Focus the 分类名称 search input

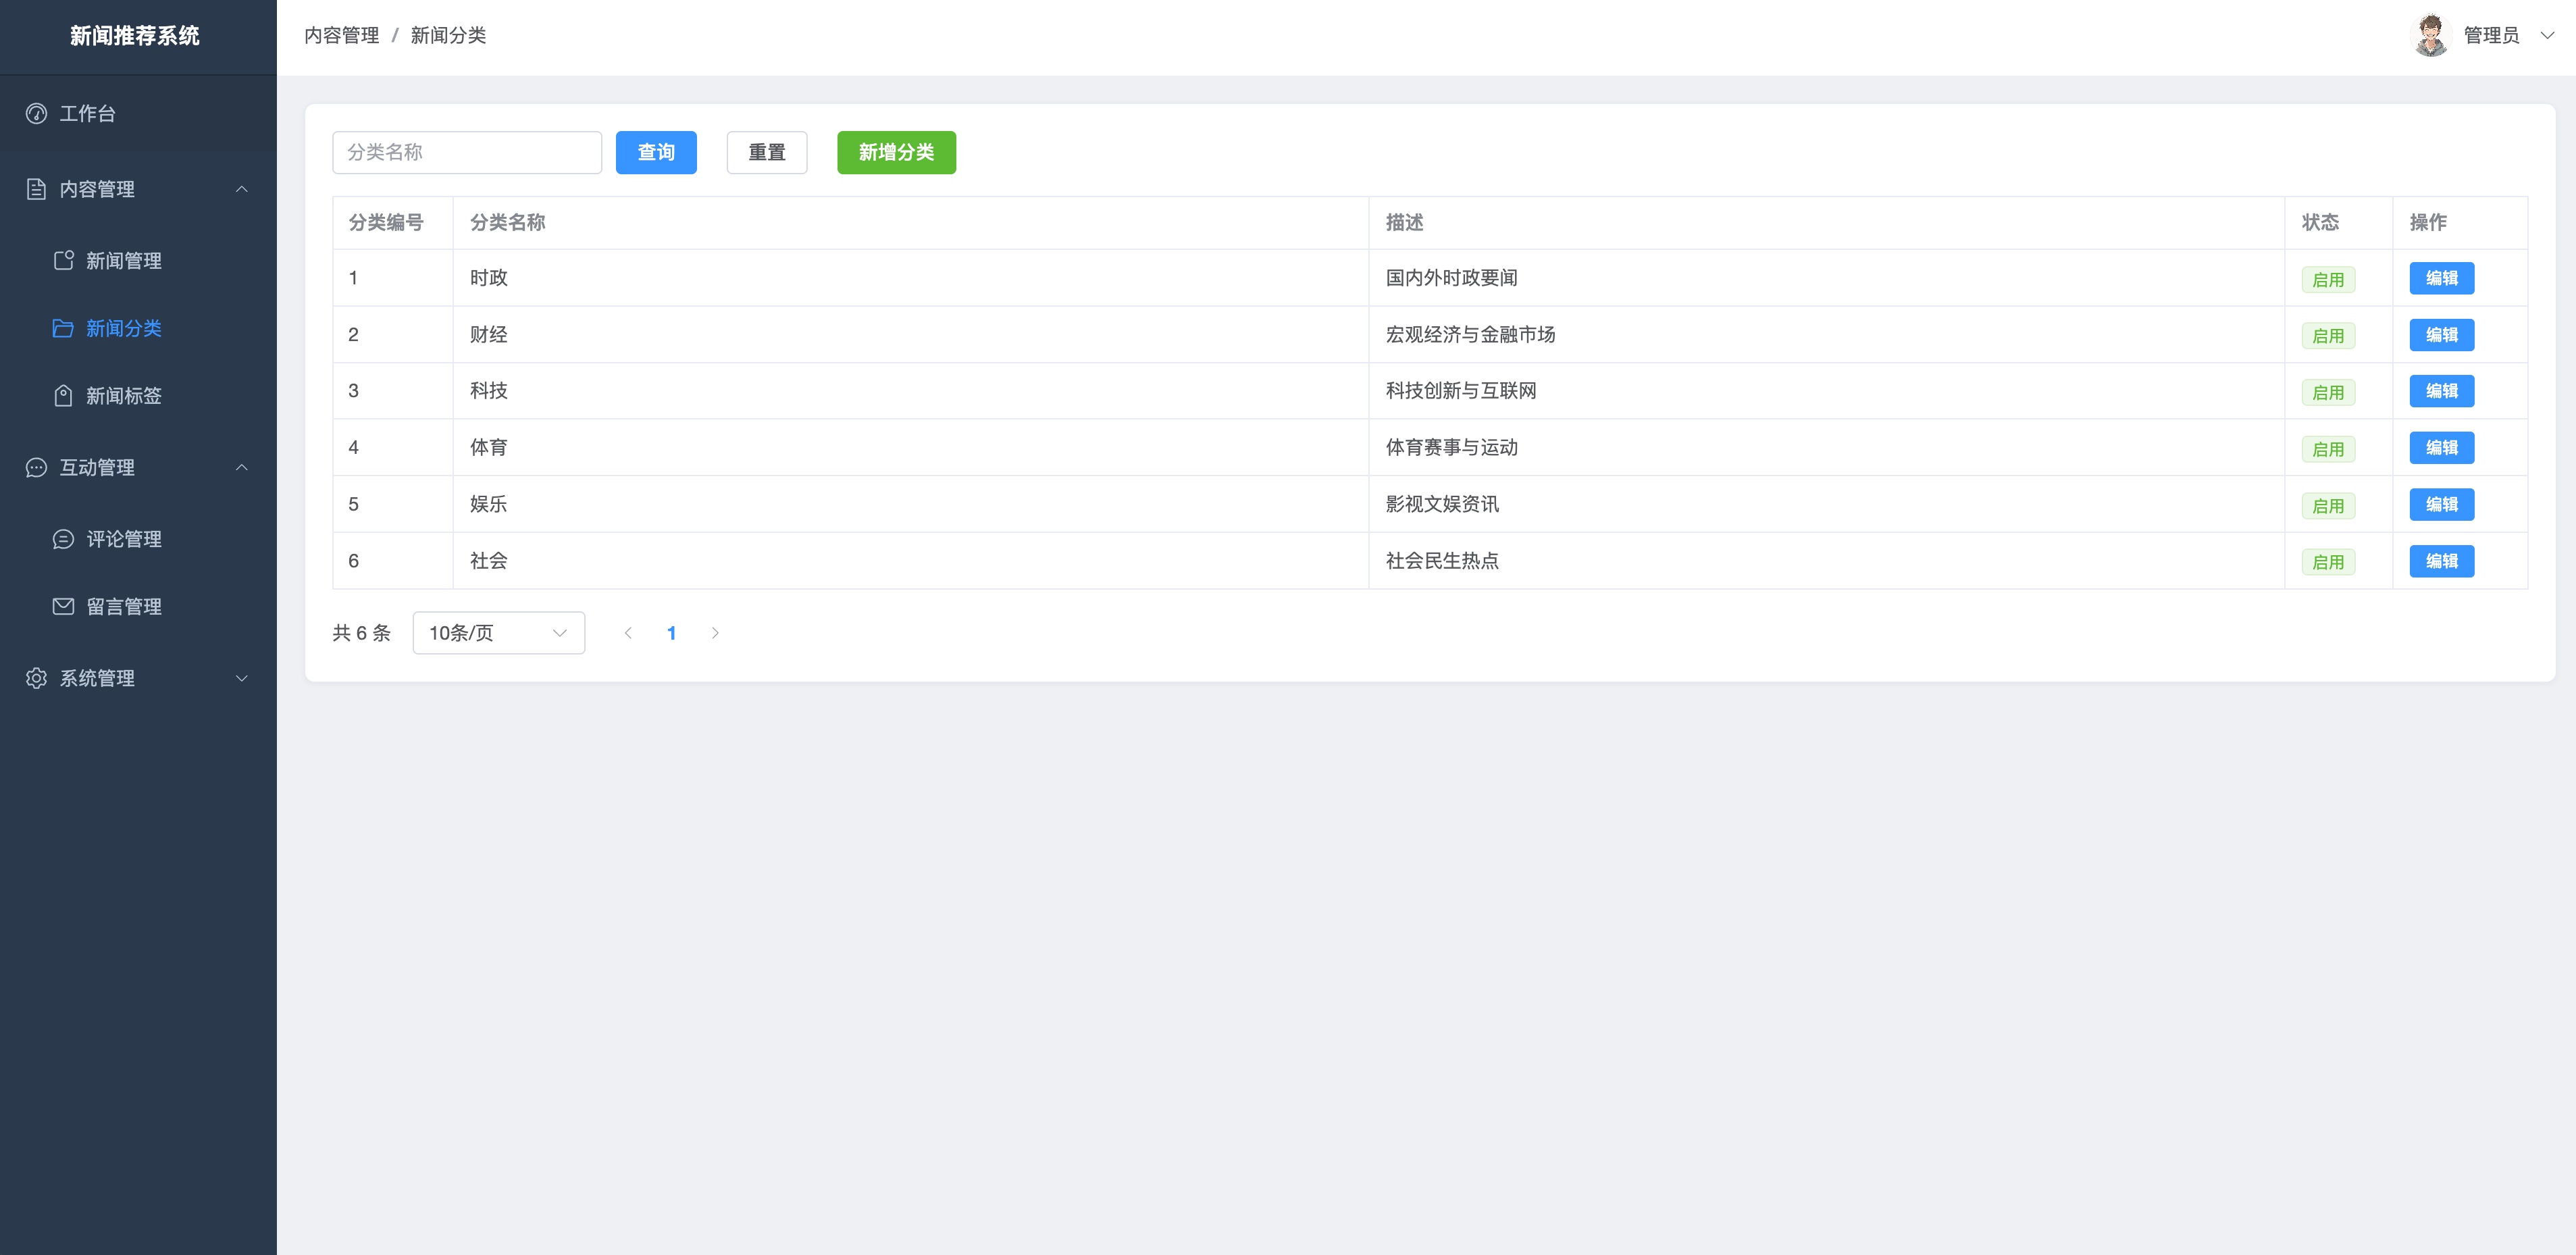pos(467,152)
